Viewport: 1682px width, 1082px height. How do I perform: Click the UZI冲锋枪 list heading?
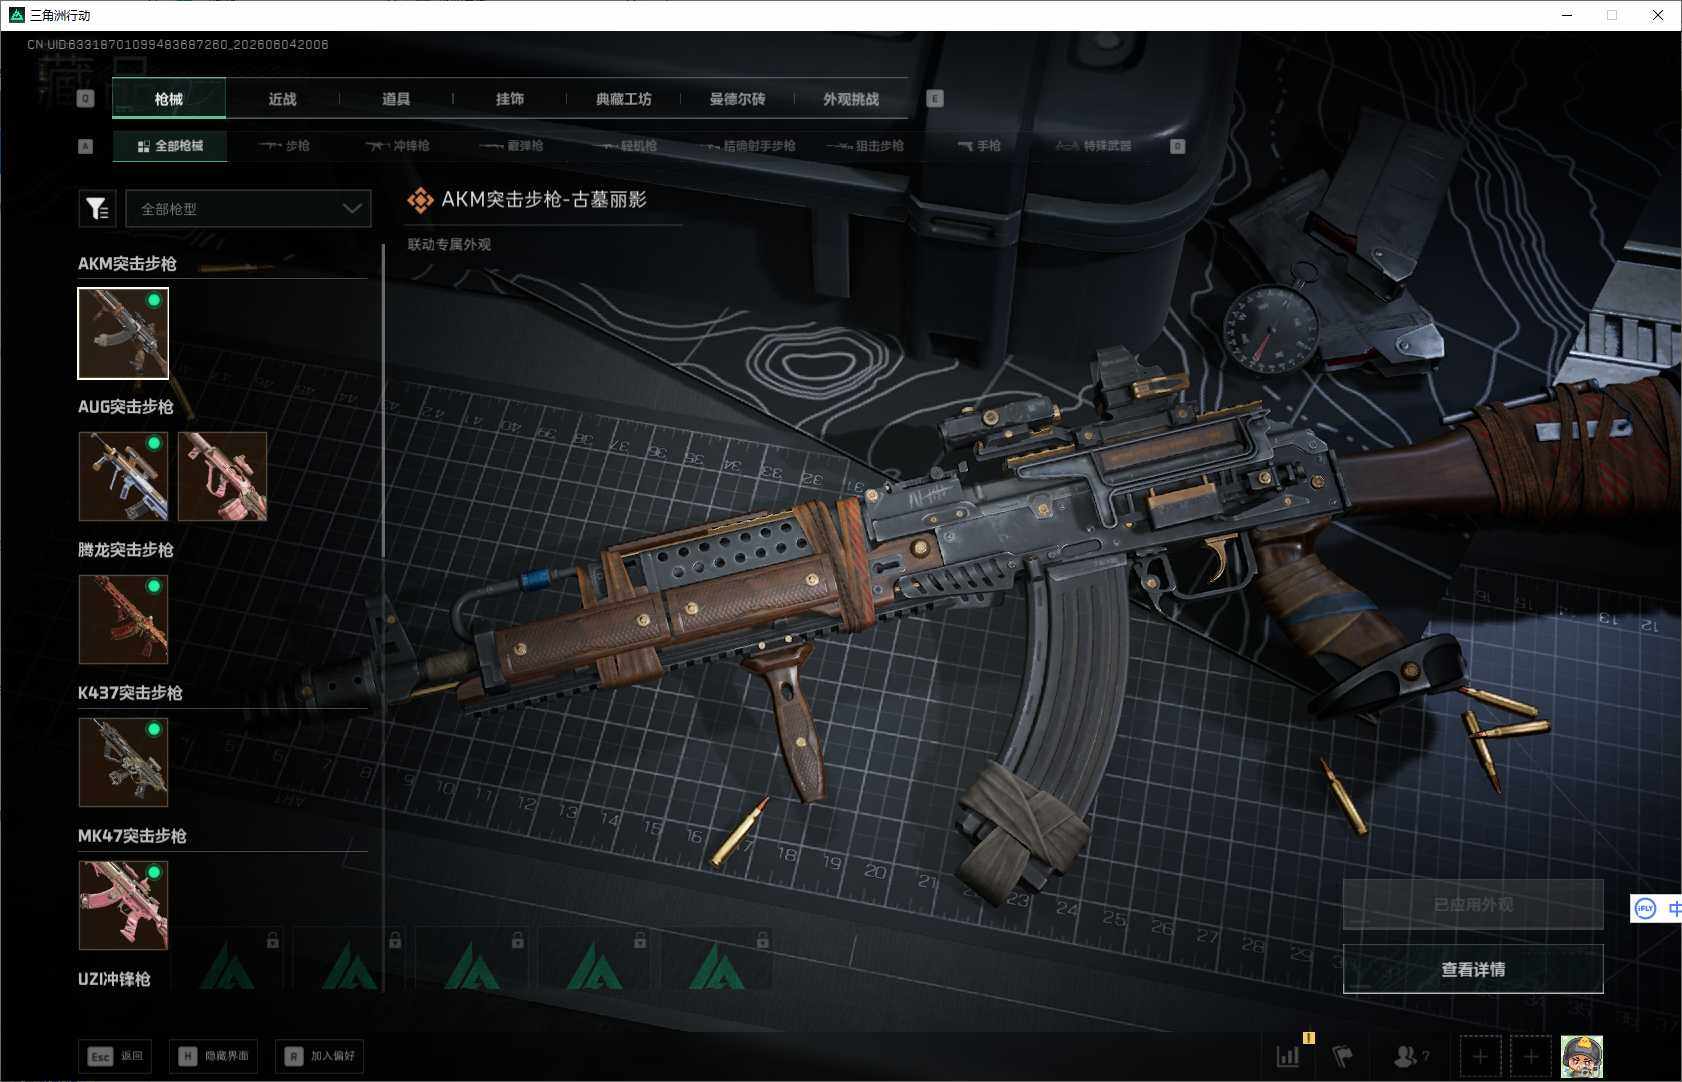point(114,979)
